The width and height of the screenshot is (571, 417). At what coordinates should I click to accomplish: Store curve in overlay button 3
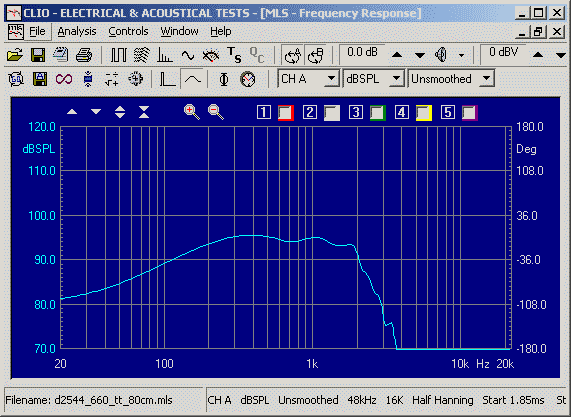(x=355, y=112)
